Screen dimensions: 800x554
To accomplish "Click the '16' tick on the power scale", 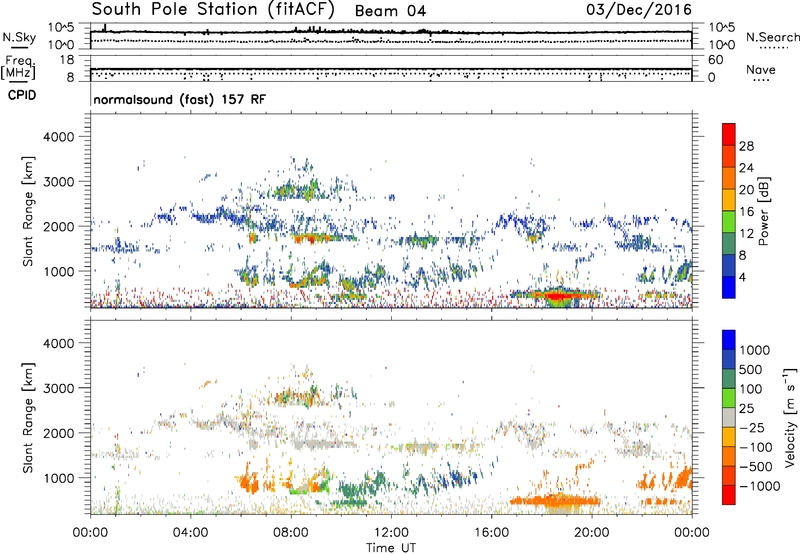I will pos(746,212).
